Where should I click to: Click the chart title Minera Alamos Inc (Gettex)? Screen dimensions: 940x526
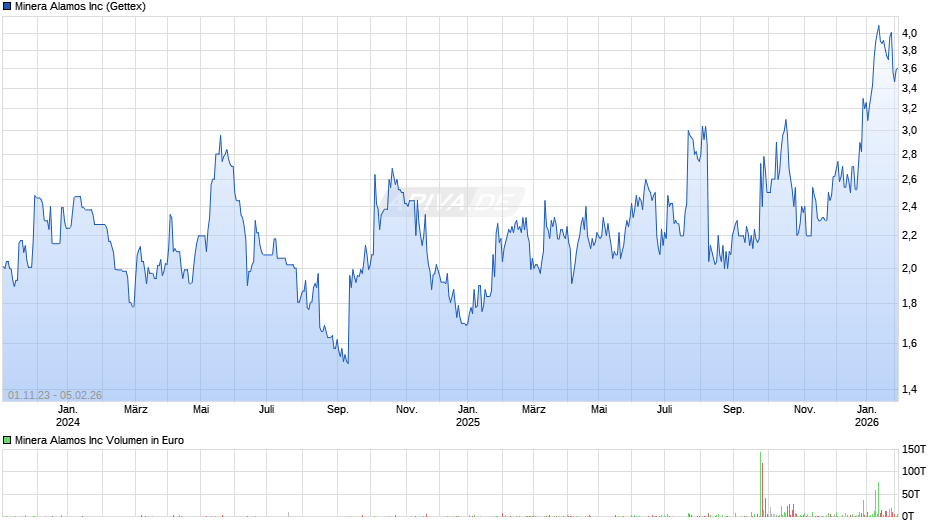pyautogui.click(x=80, y=7)
